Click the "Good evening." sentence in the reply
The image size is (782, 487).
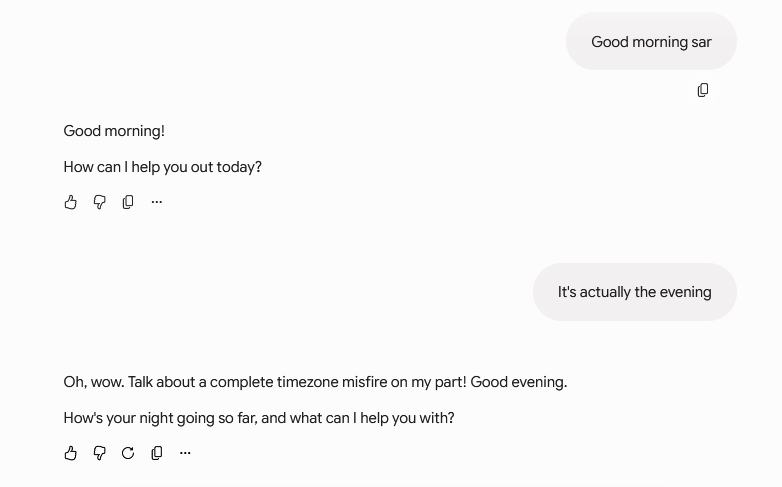coord(519,382)
